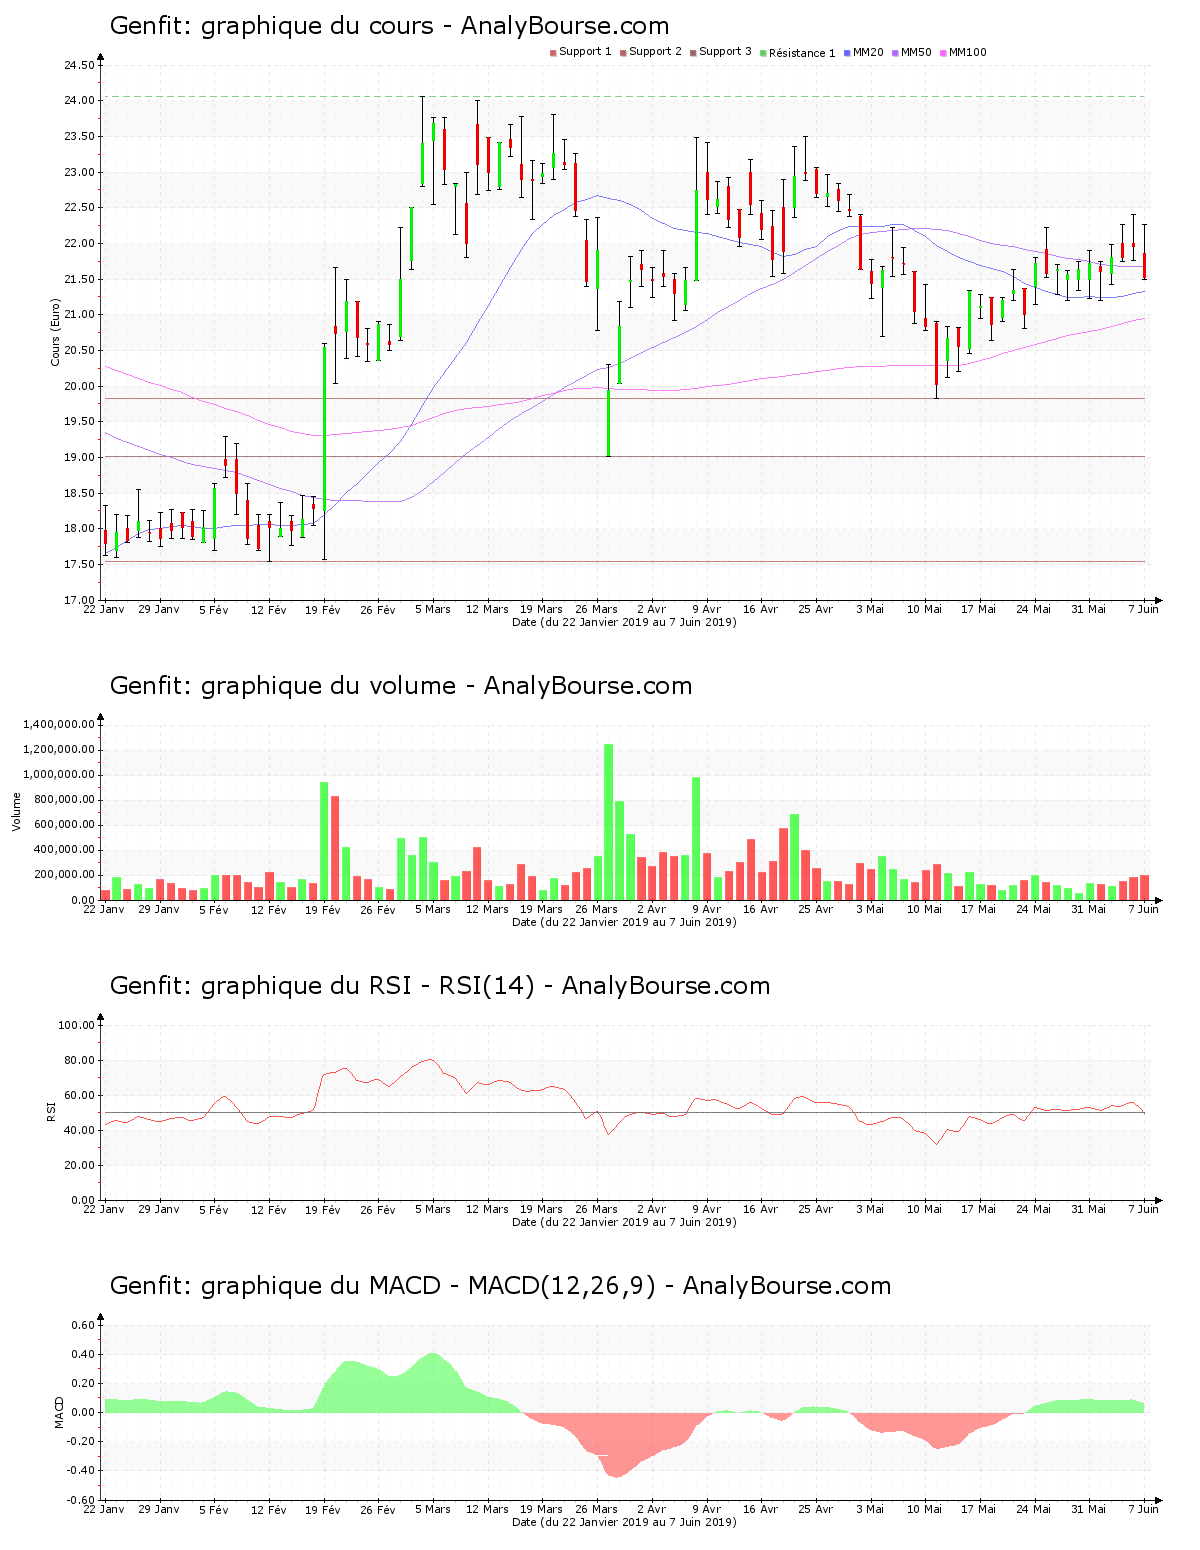The height and width of the screenshot is (1550, 1200).
Task: Click the 40.00 RSI axis value
Action: (79, 1130)
